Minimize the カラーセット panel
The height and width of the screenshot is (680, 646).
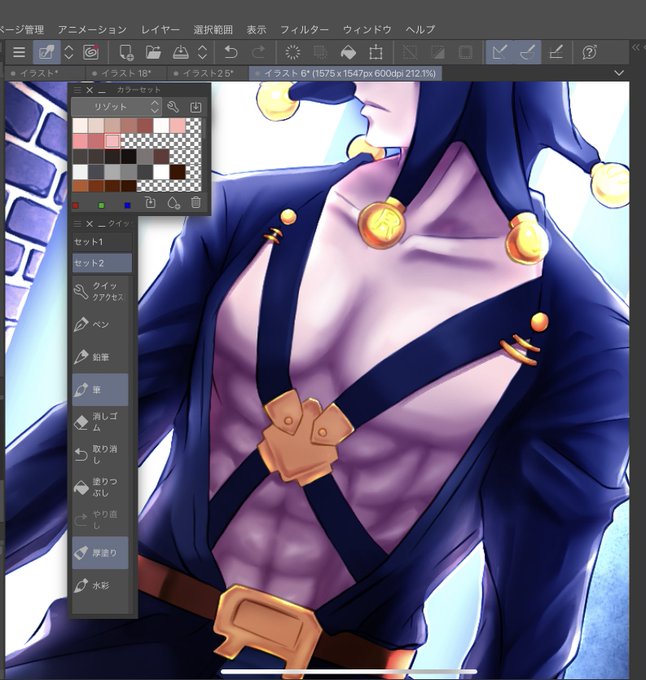point(102,90)
